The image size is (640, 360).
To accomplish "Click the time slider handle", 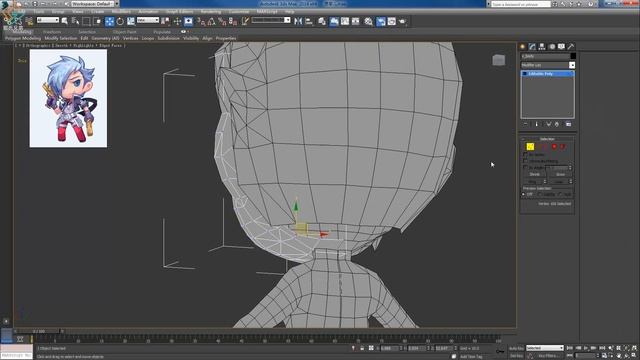I will (x=39, y=331).
